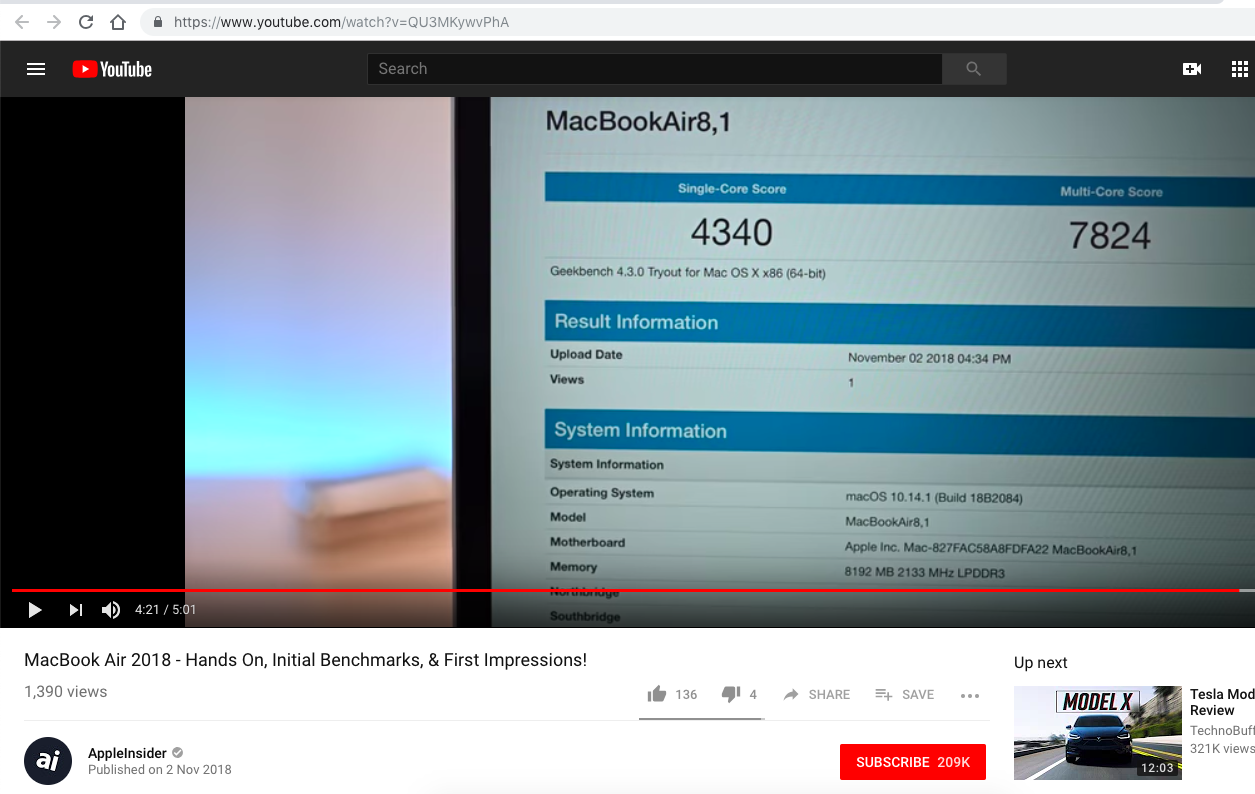Skip to the next video
Image resolution: width=1255 pixels, height=794 pixels.
[x=76, y=610]
